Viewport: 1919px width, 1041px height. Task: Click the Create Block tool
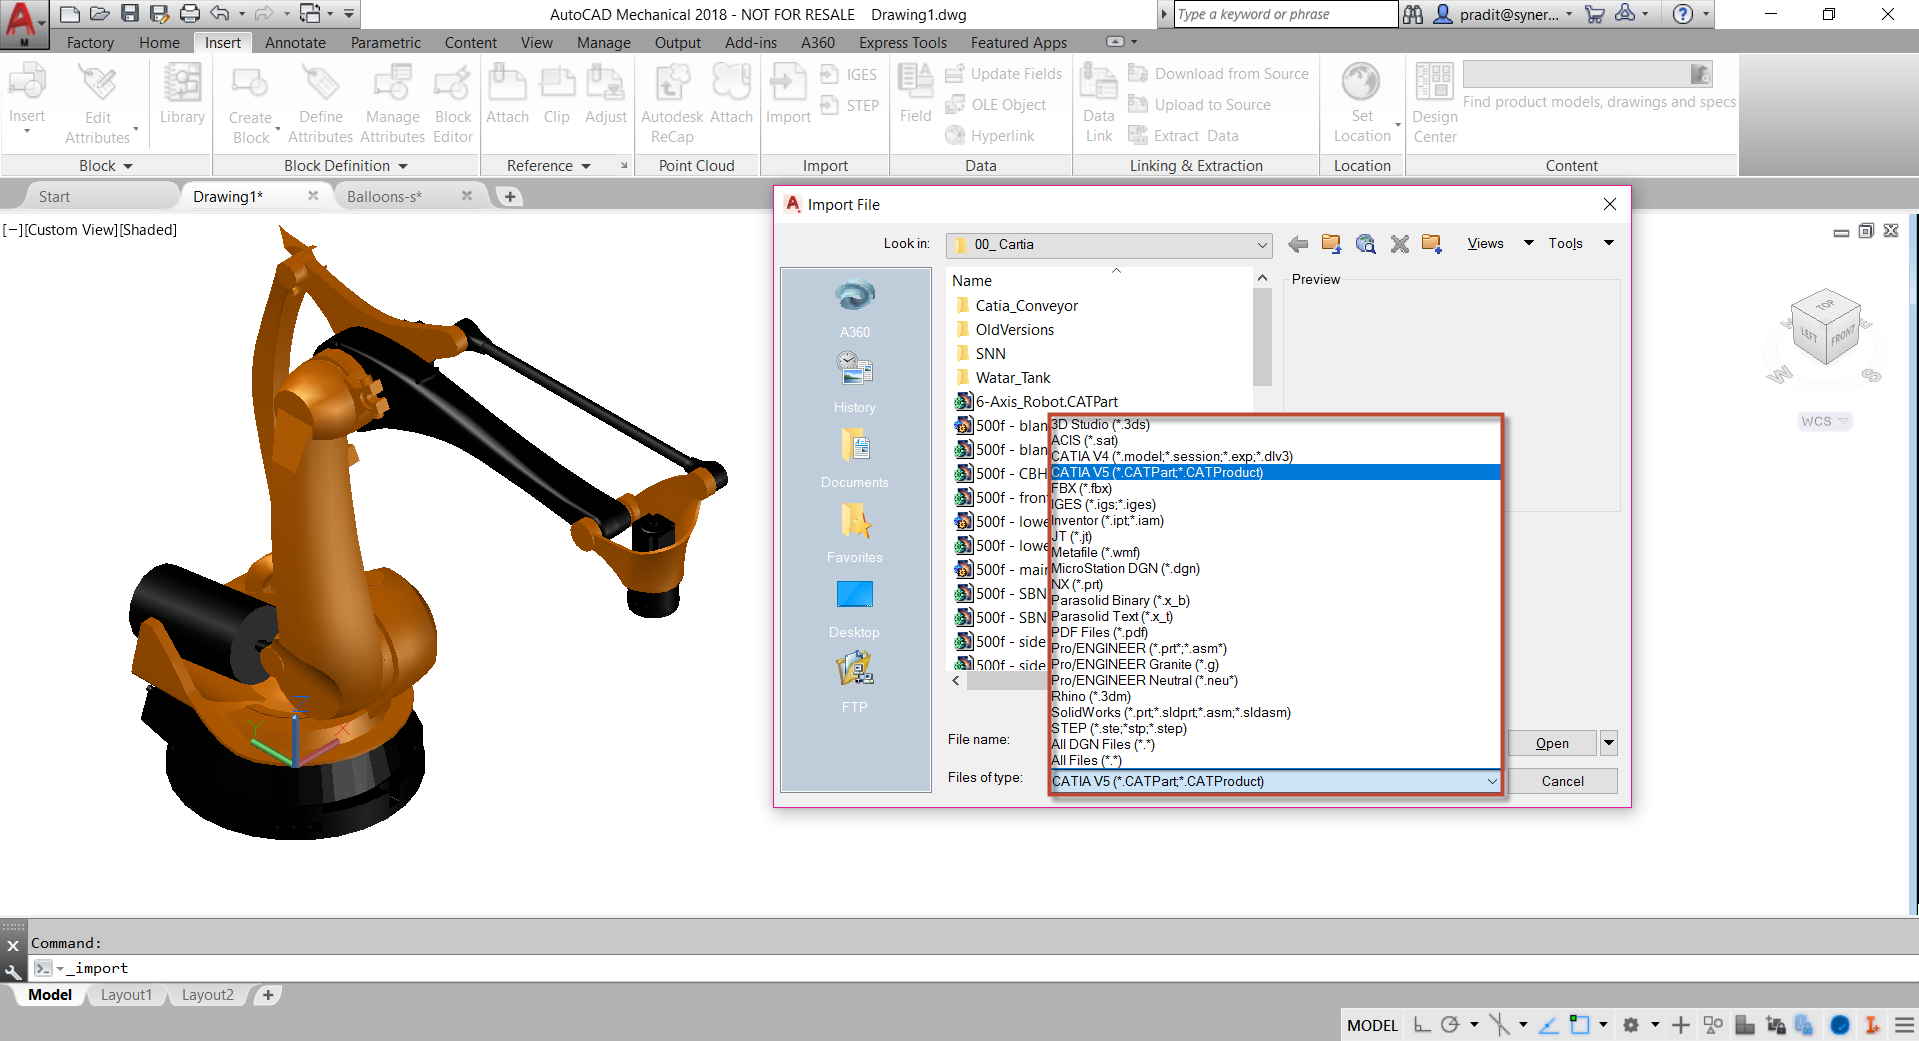248,95
